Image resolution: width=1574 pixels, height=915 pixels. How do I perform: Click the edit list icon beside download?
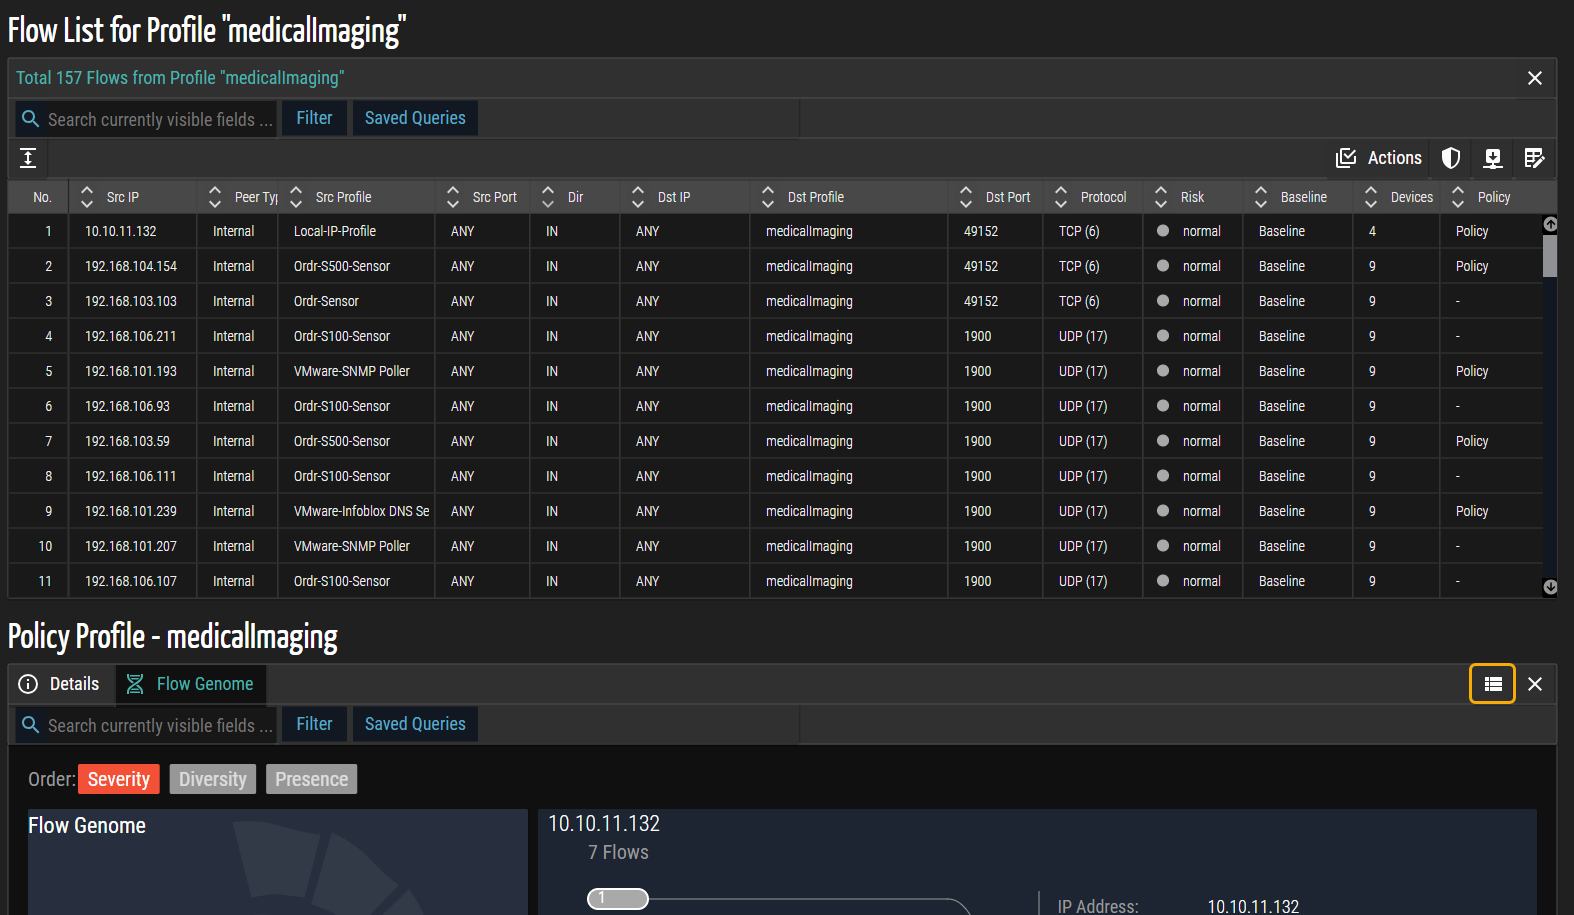pos(1534,158)
